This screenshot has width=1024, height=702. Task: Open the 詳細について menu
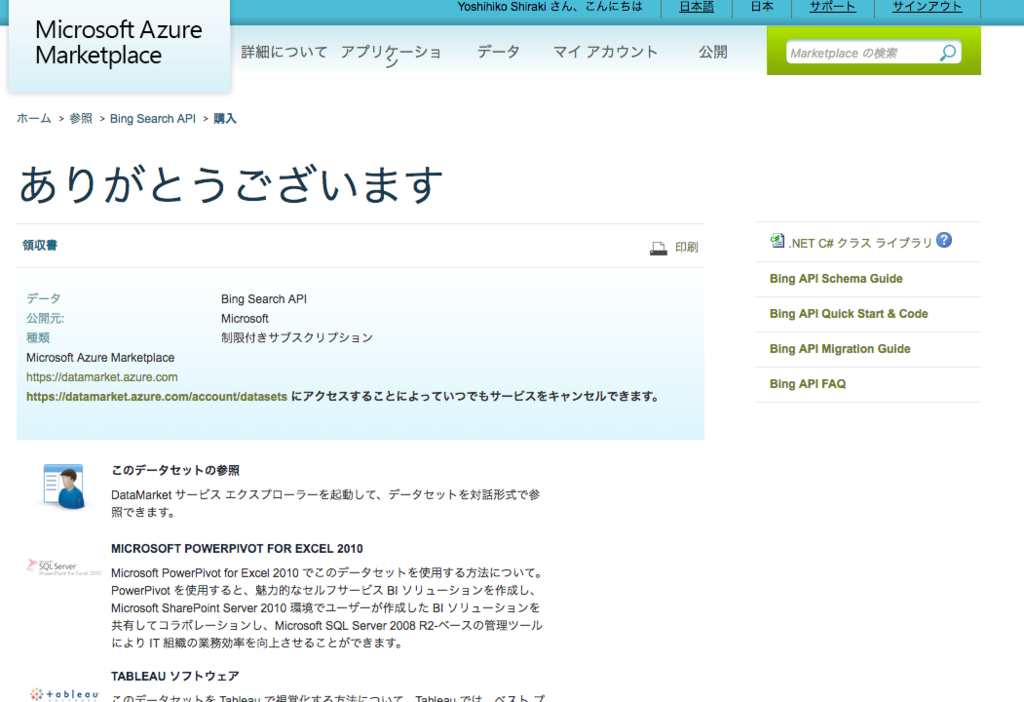point(284,52)
